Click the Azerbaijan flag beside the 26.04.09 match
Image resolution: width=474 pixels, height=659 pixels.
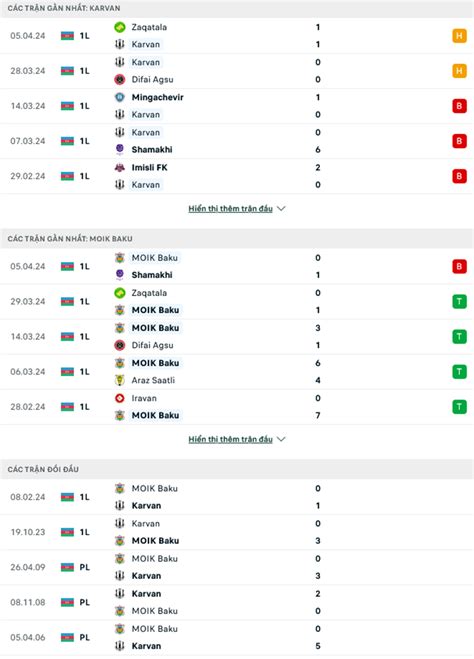coord(67,567)
